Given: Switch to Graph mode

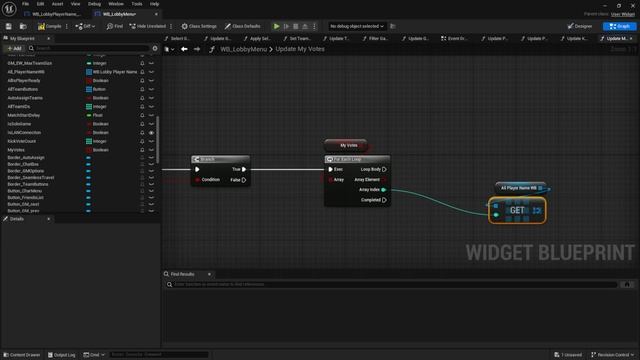Looking at the screenshot, I should pos(620,26).
